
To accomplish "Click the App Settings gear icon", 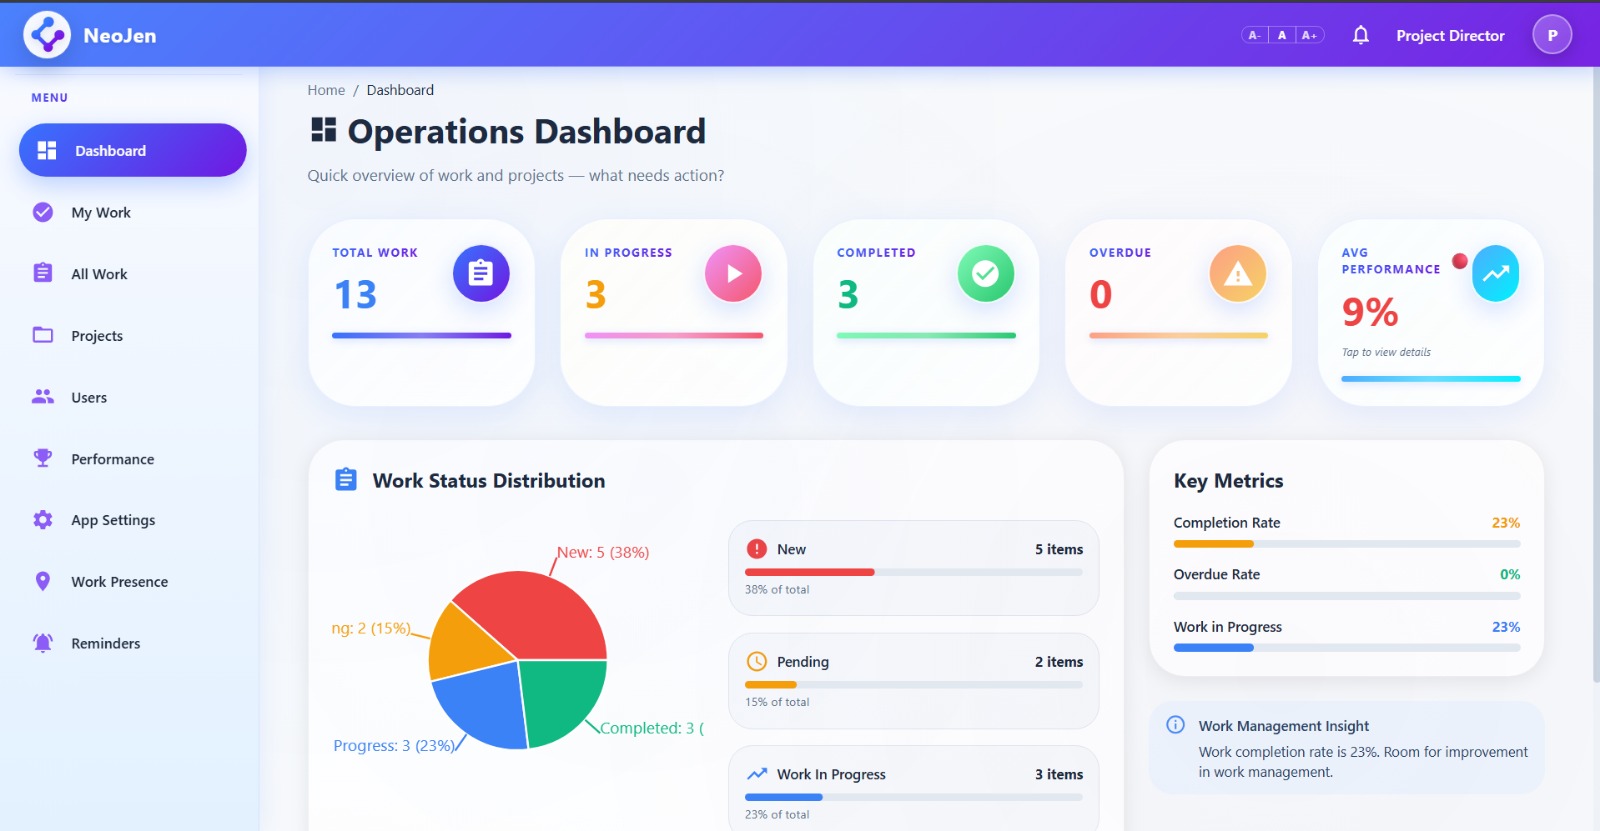I will click(x=43, y=520).
